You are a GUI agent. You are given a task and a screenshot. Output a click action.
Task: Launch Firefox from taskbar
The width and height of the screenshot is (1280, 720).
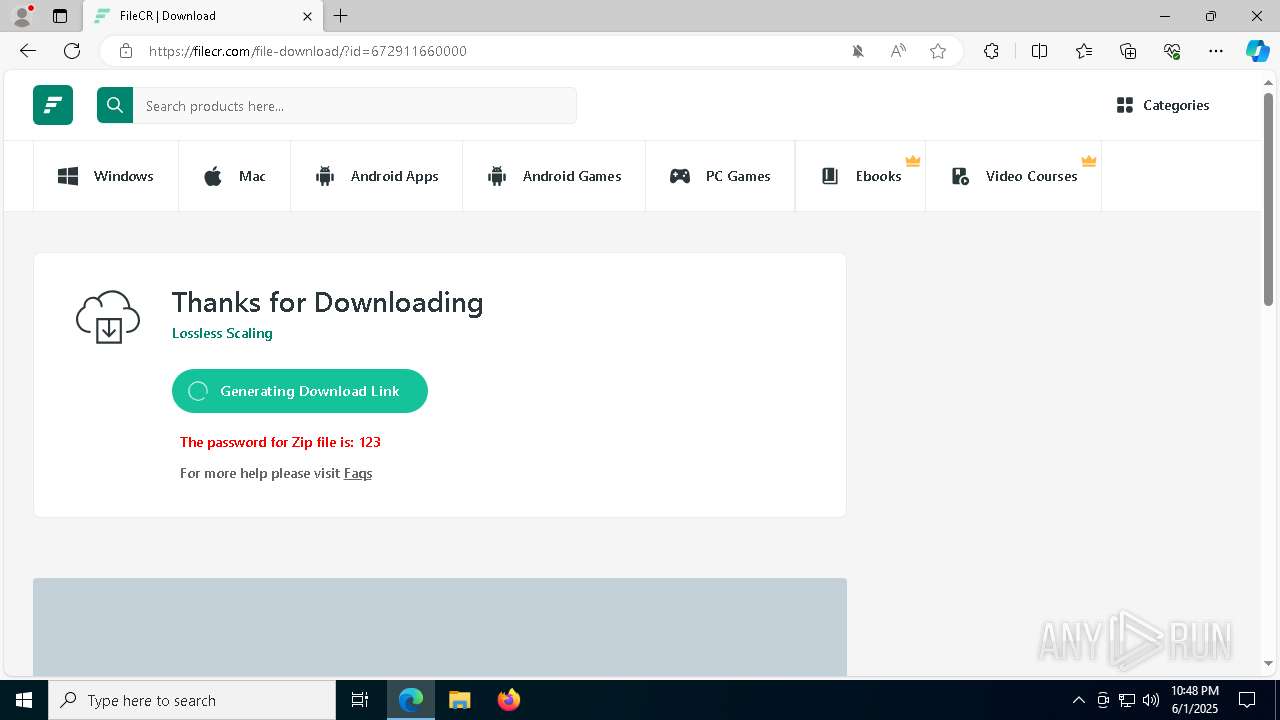(x=508, y=700)
